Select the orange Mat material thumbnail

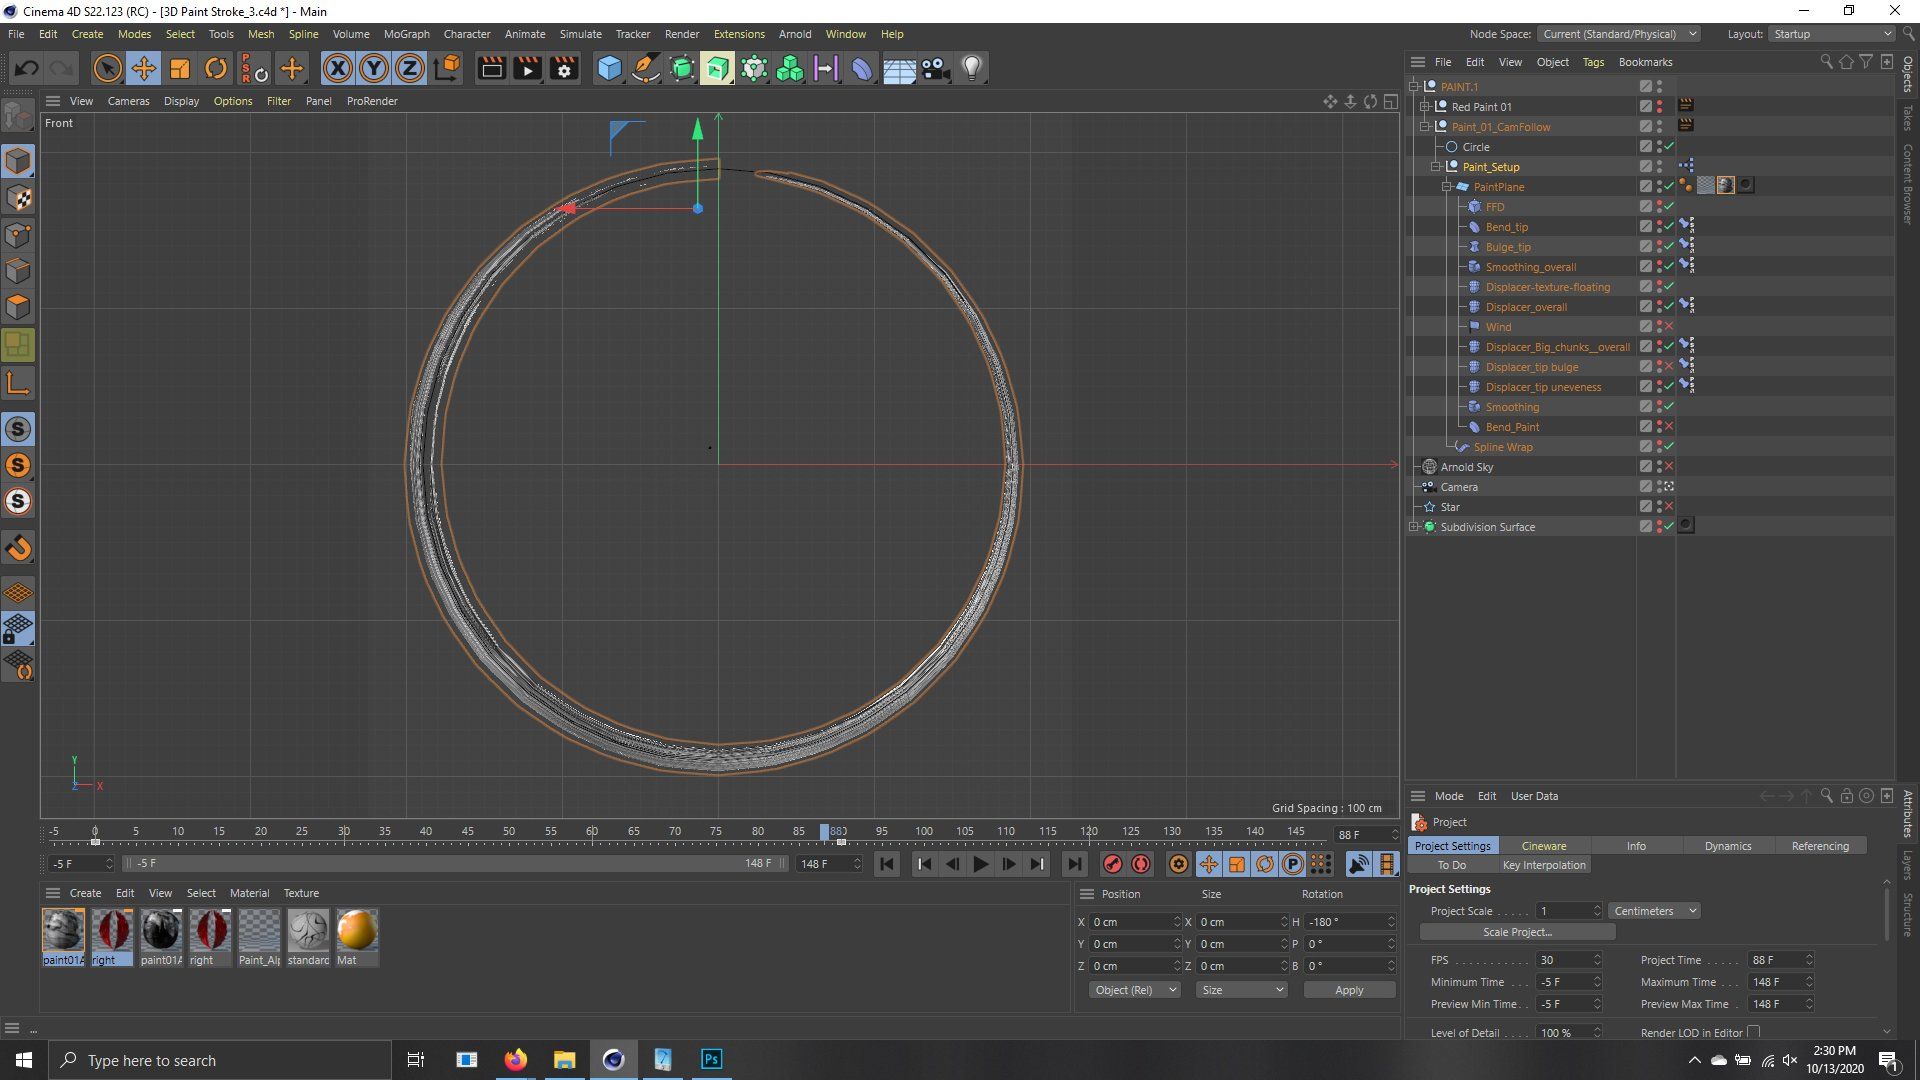pos(356,931)
